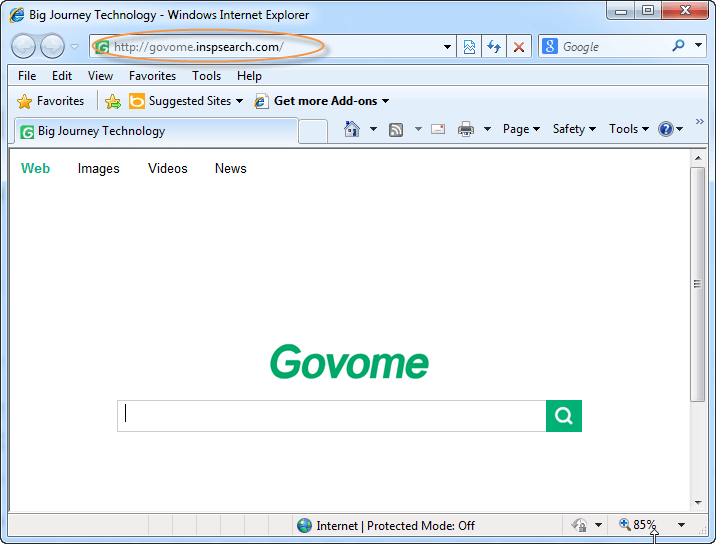Open the zoom level dropdown arrow
716x544 pixels.
point(681,525)
